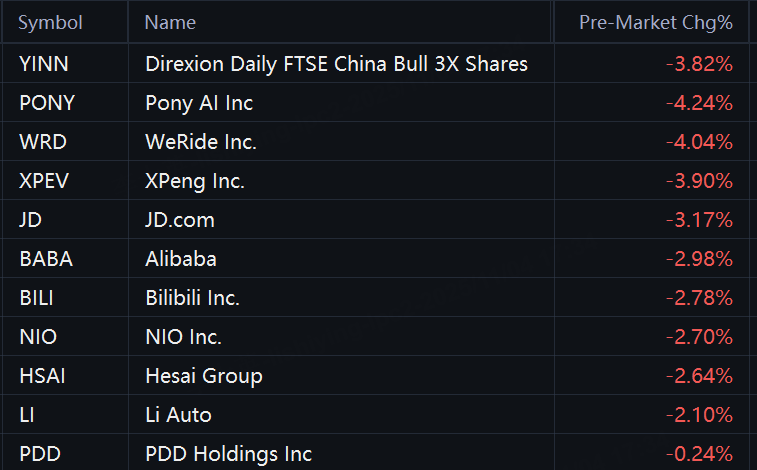Open the PONY ticker symbol
Image resolution: width=757 pixels, height=470 pixels.
[47, 103]
